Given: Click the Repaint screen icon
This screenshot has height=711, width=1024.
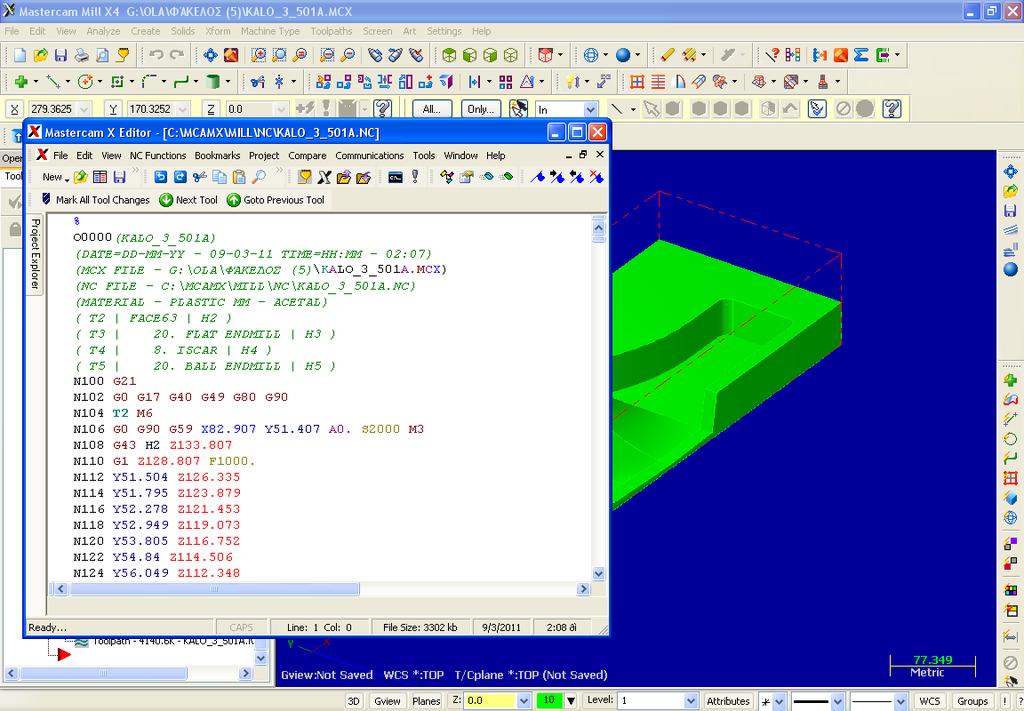Looking at the screenshot, I should pos(231,55).
